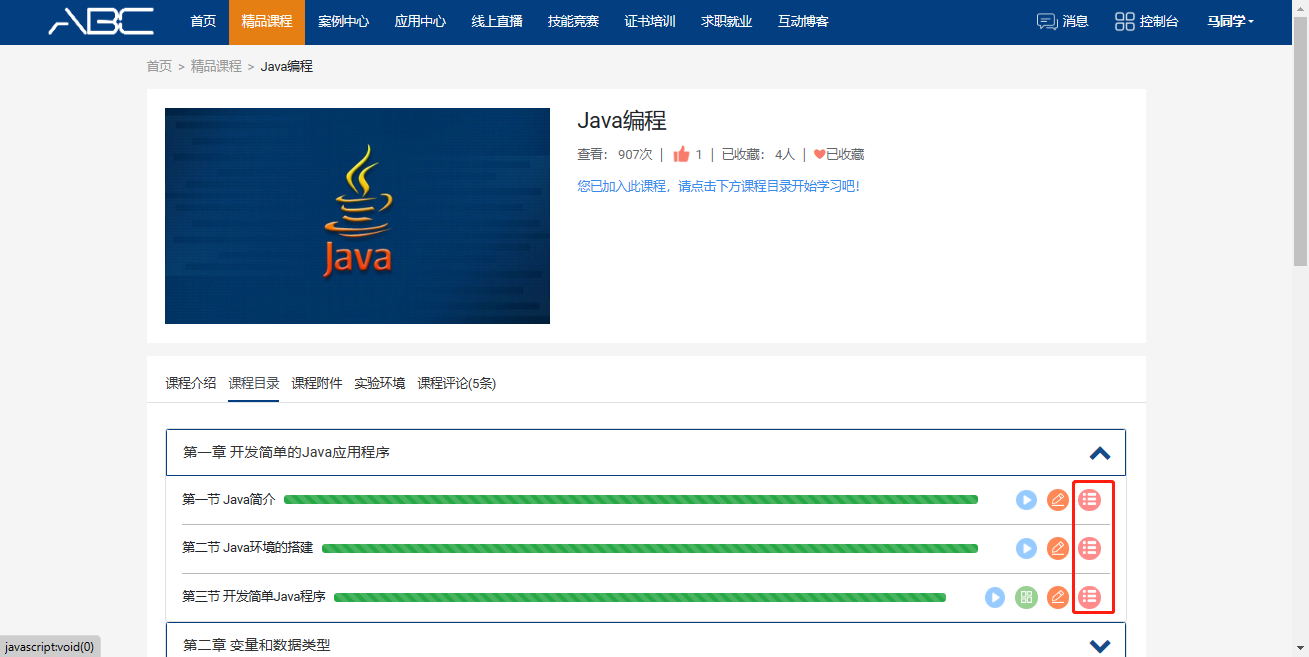Click the Java course cover image
Image resolution: width=1309 pixels, height=657 pixels.
[x=357, y=216]
